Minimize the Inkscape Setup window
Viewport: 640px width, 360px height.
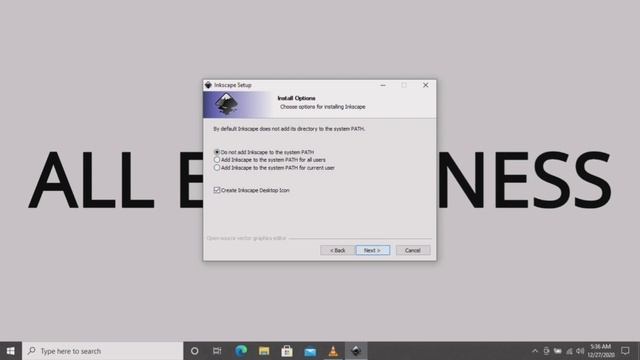tap(383, 85)
